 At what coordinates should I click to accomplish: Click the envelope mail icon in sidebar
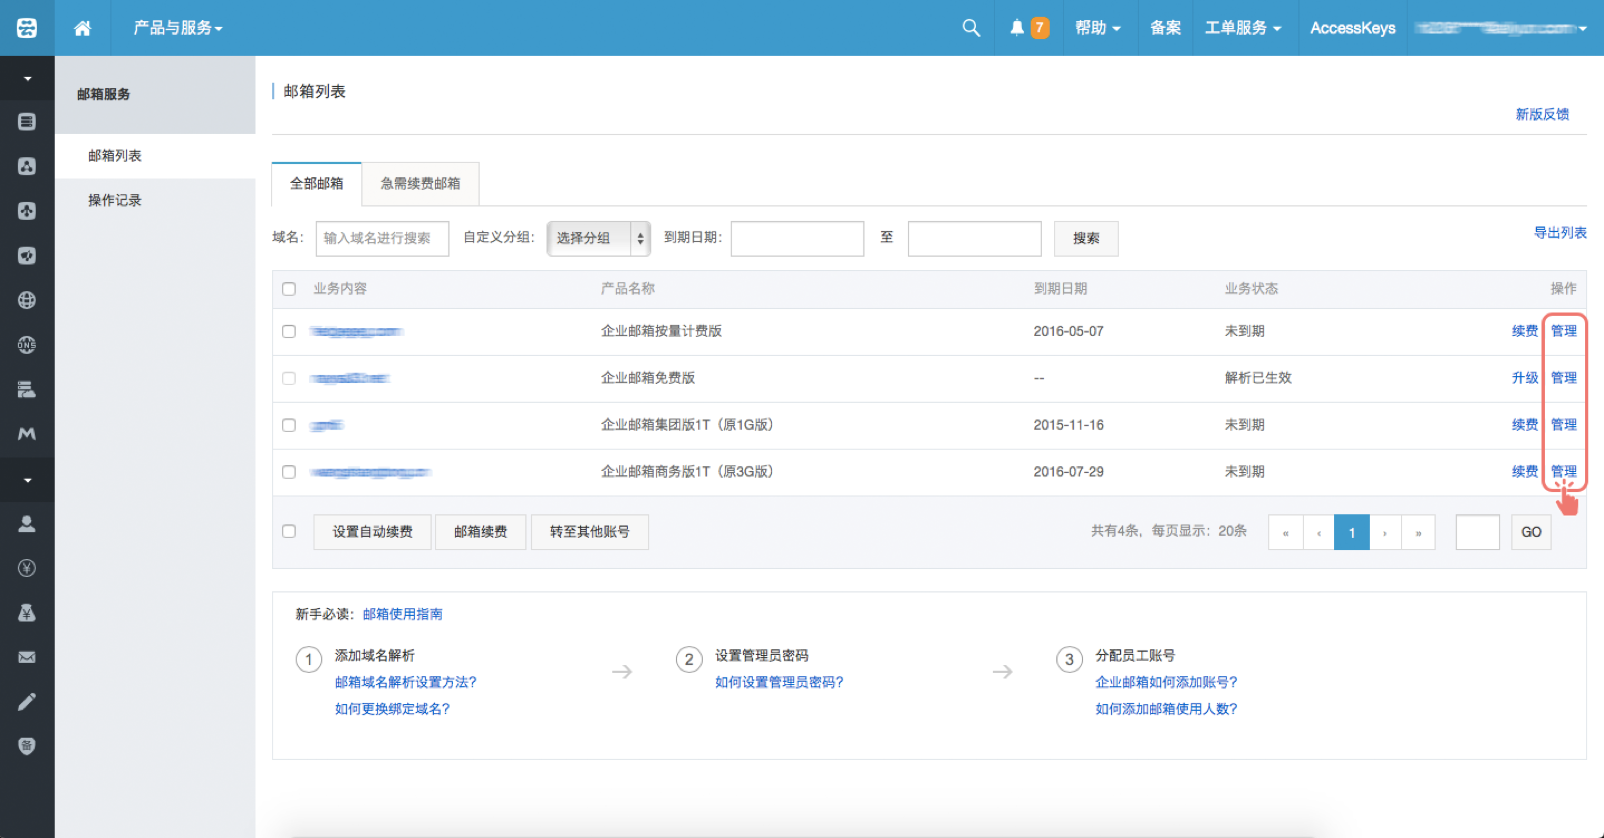point(27,657)
